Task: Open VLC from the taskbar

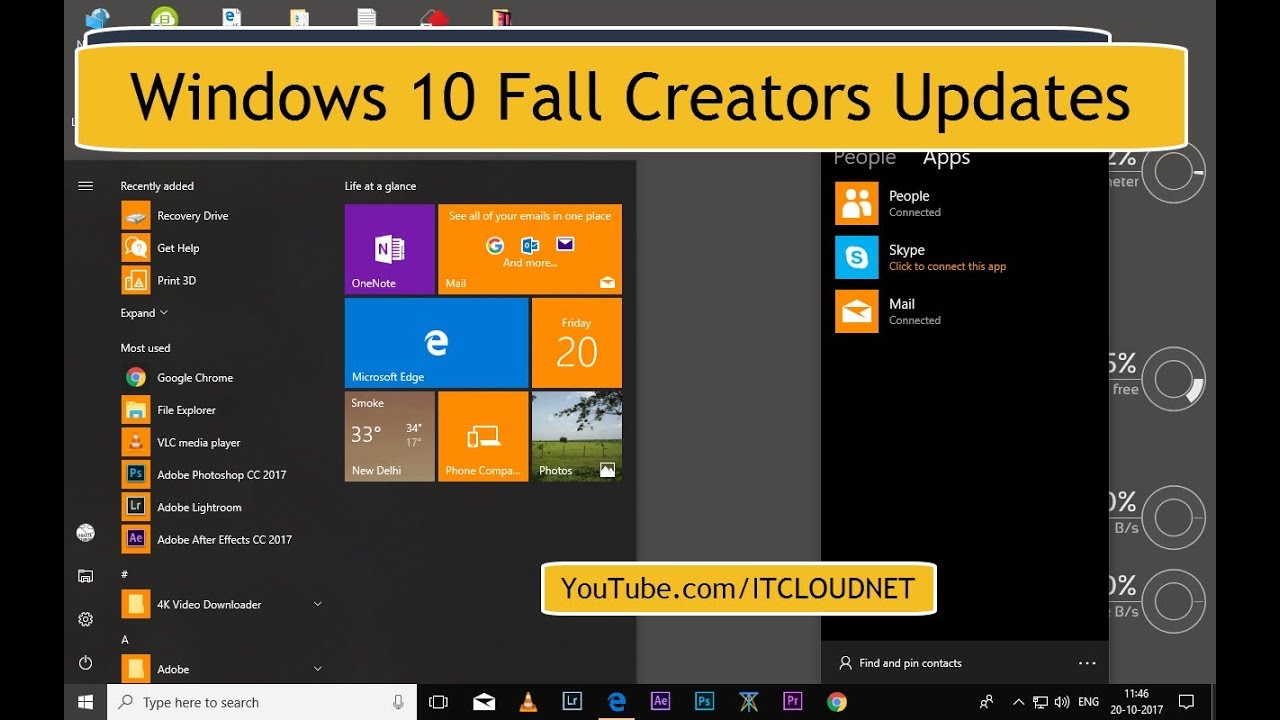Action: tap(528, 702)
